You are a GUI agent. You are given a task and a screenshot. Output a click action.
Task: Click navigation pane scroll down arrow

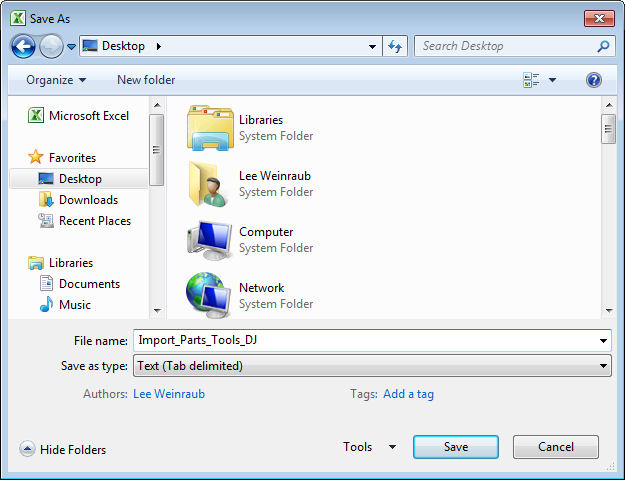tap(157, 310)
